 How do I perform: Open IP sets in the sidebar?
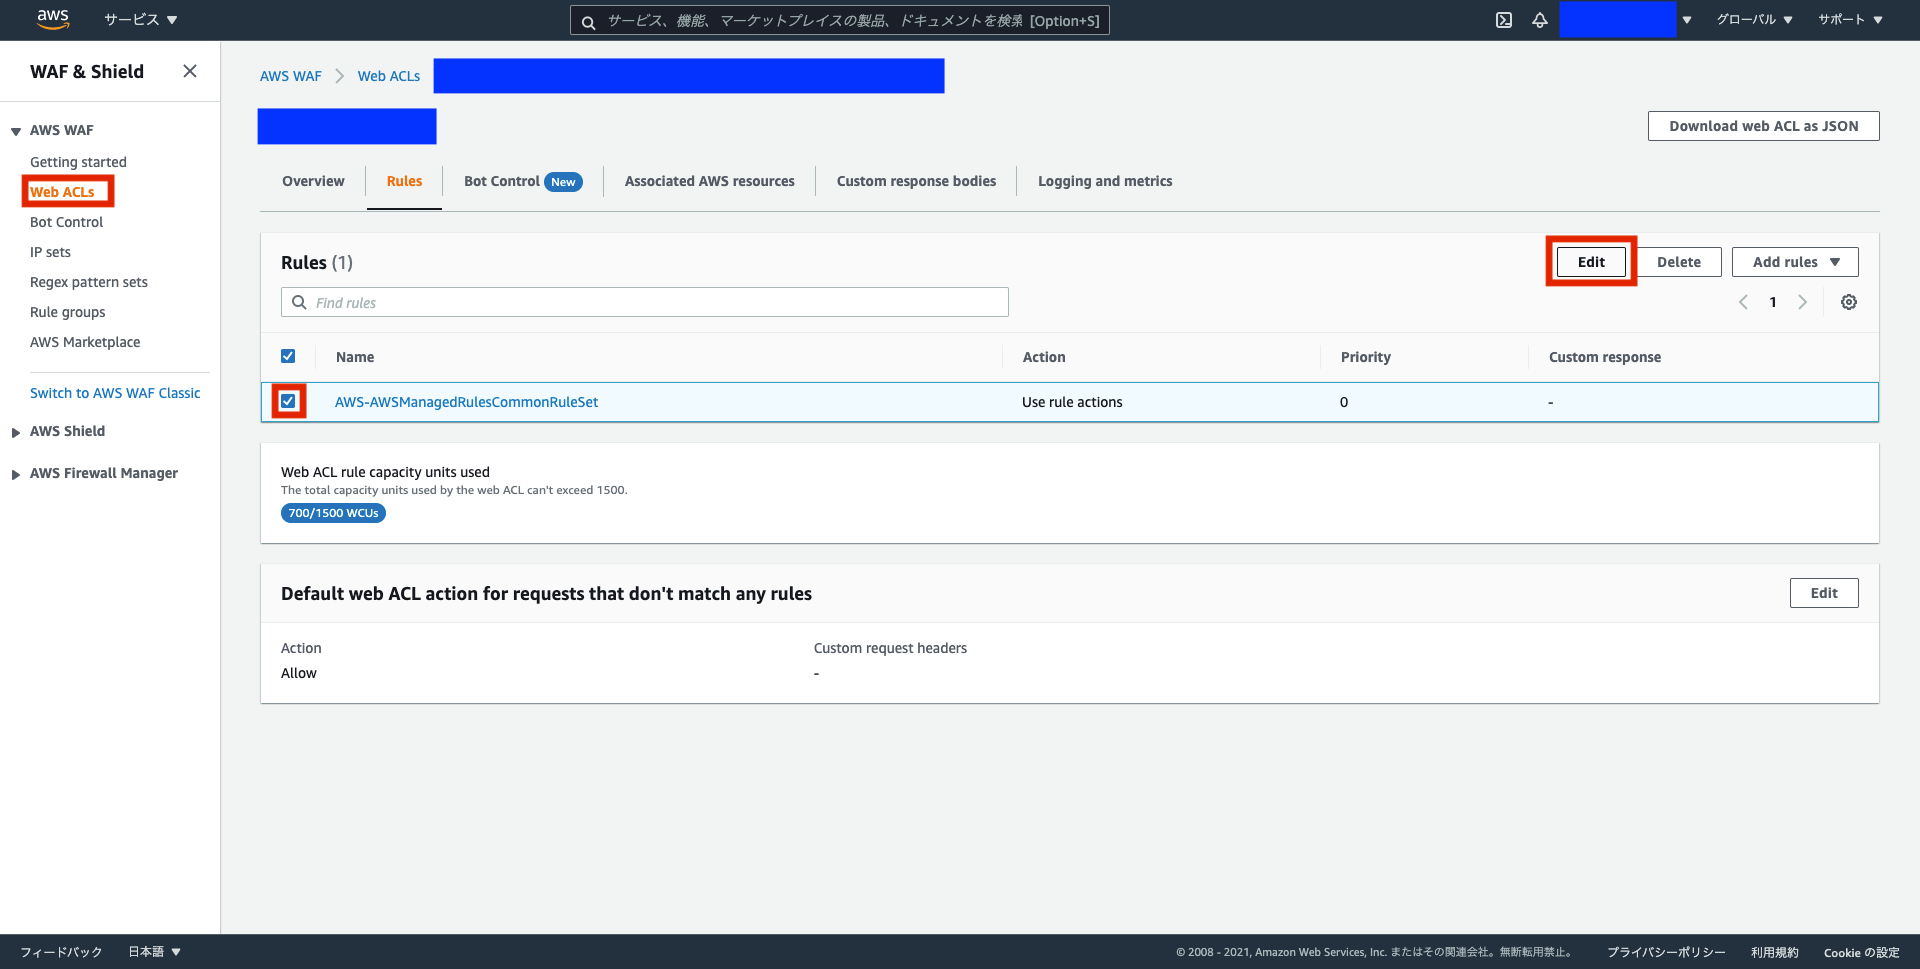[50, 252]
